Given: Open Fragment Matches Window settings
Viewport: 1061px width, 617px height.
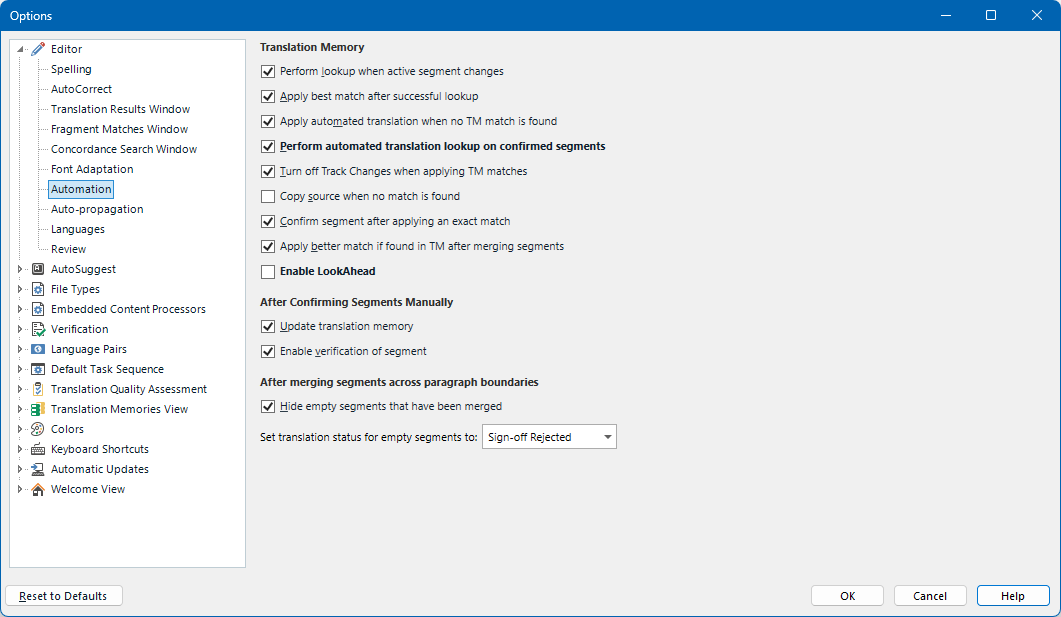Looking at the screenshot, I should 119,129.
